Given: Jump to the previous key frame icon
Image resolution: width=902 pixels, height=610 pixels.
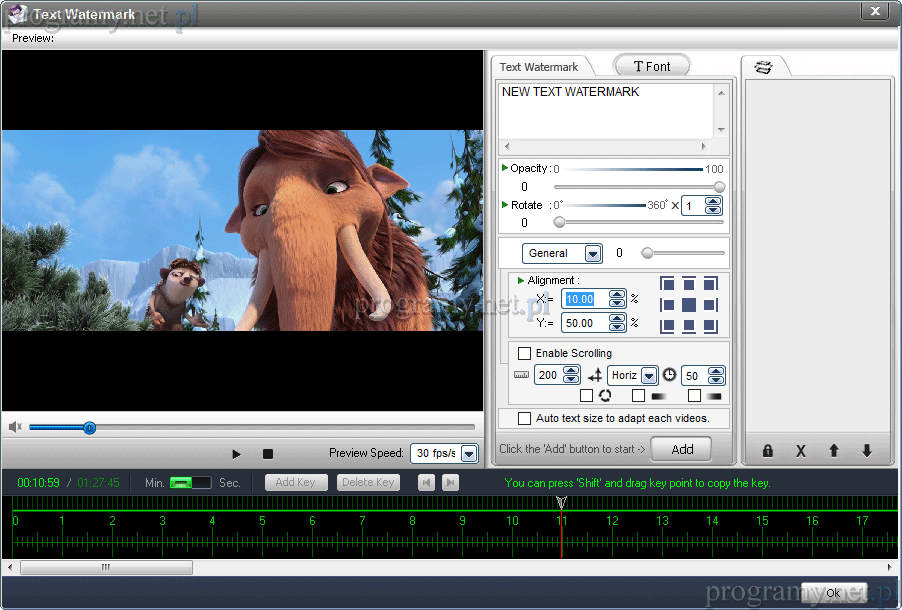Looking at the screenshot, I should [426, 483].
